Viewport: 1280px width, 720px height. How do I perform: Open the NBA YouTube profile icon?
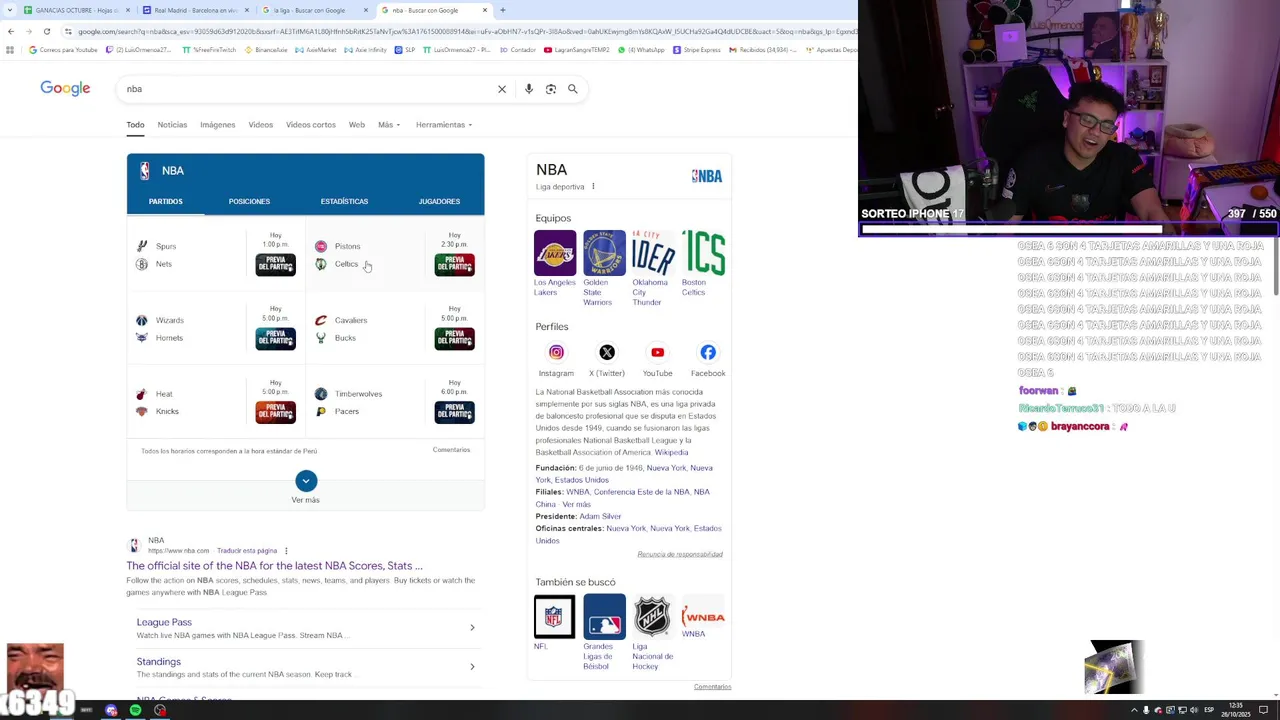657,352
